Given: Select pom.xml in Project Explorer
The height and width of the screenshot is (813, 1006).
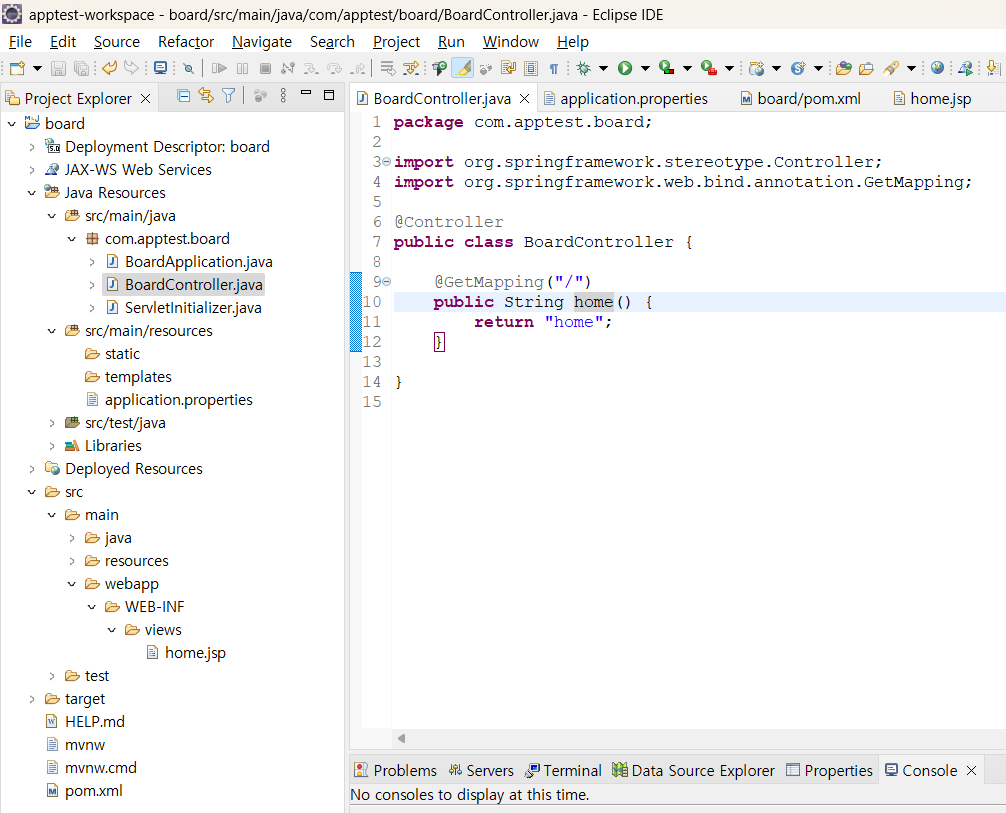Looking at the screenshot, I should 93,791.
